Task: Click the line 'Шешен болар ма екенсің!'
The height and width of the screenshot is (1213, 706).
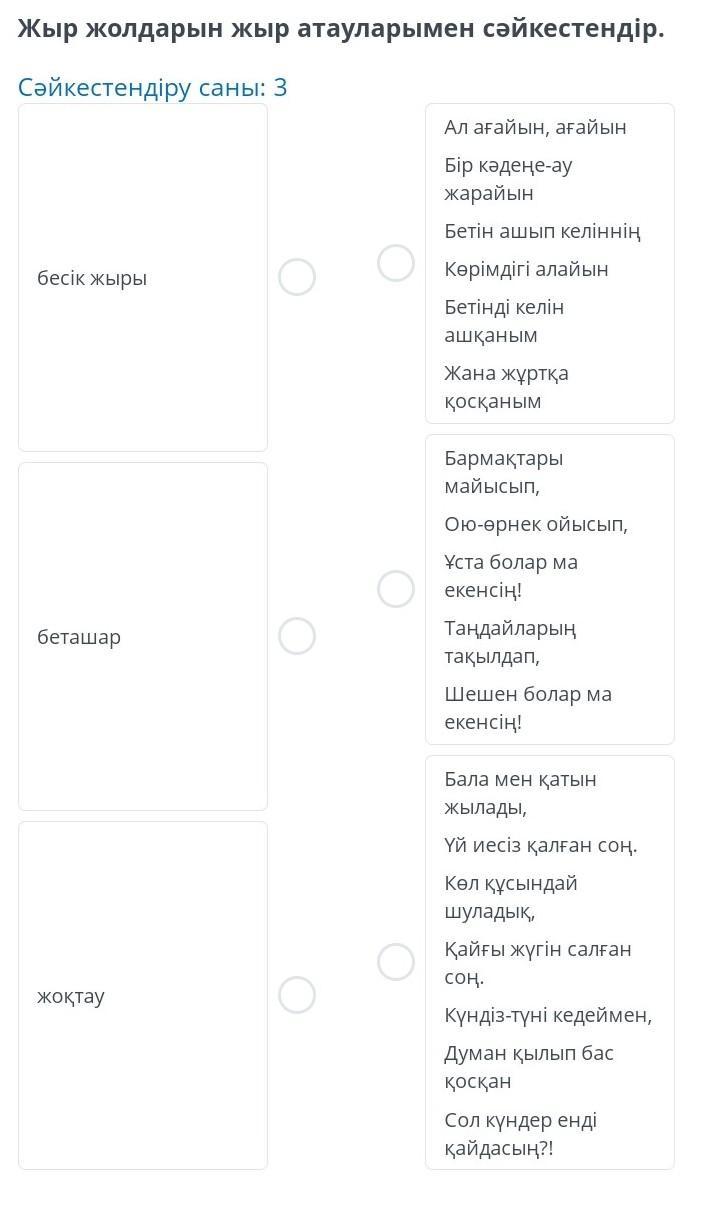Action: (527, 708)
